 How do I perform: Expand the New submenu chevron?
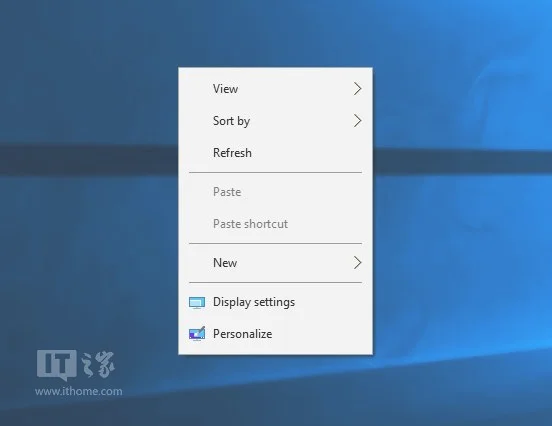tap(358, 263)
